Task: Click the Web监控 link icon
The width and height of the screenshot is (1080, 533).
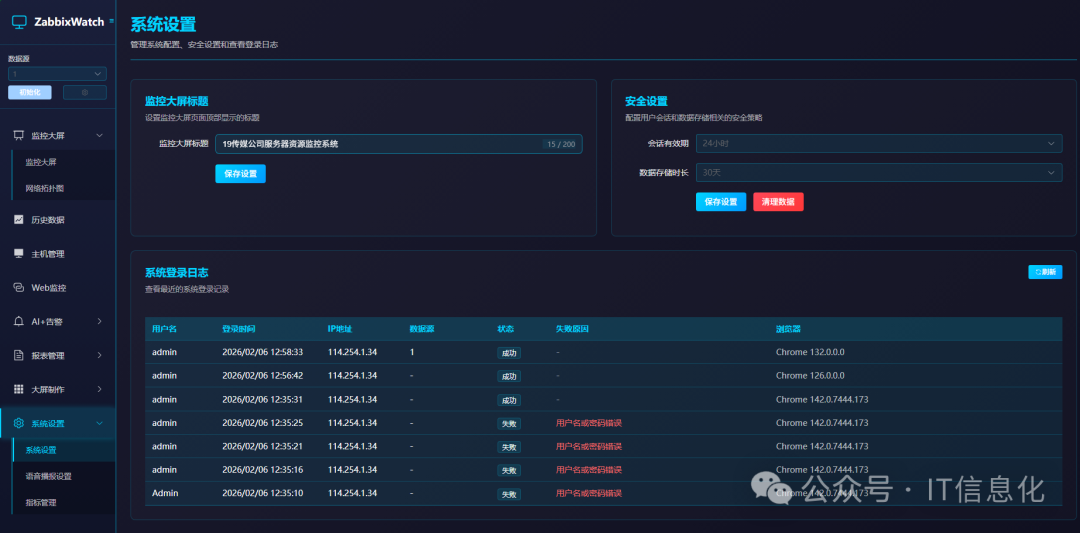Action: pos(19,288)
